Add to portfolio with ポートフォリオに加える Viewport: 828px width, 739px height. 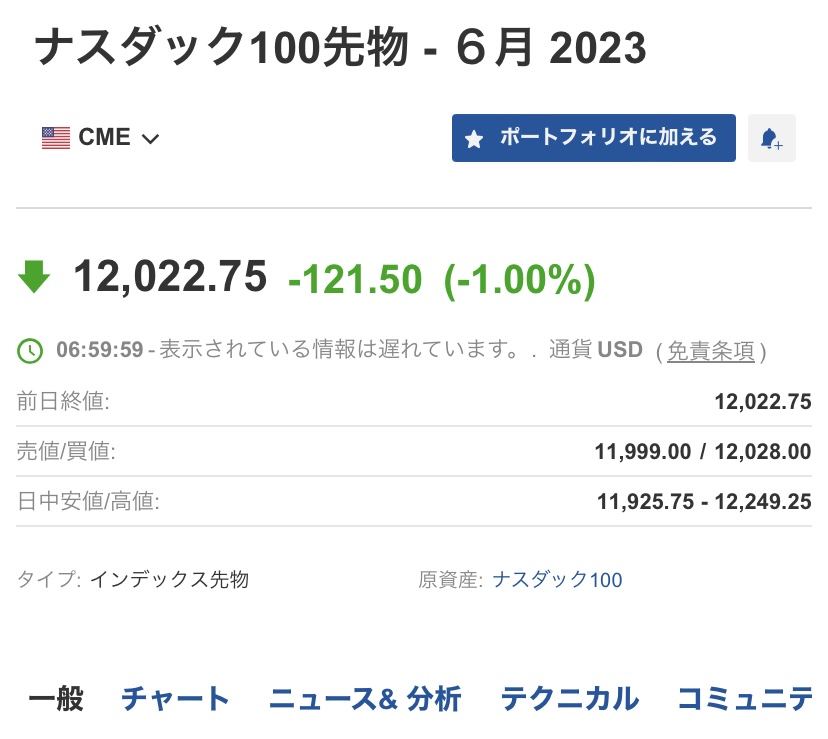coord(594,138)
